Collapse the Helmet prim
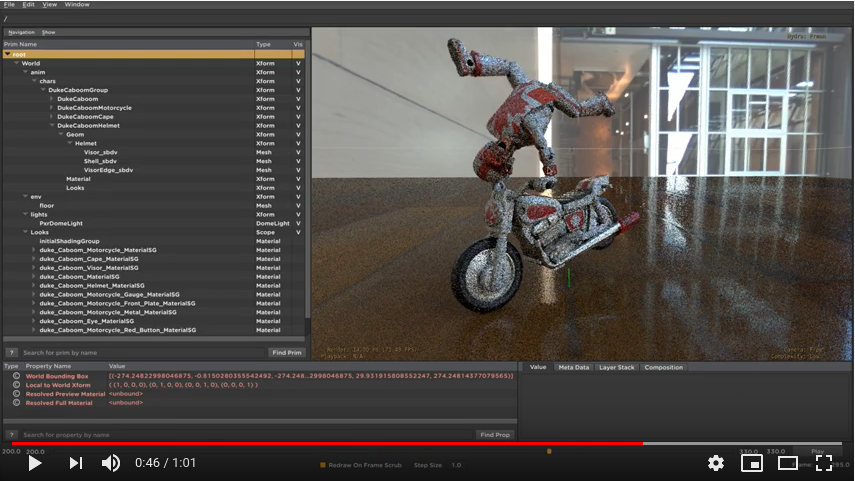Viewport: 855px width, 481px height. point(70,143)
